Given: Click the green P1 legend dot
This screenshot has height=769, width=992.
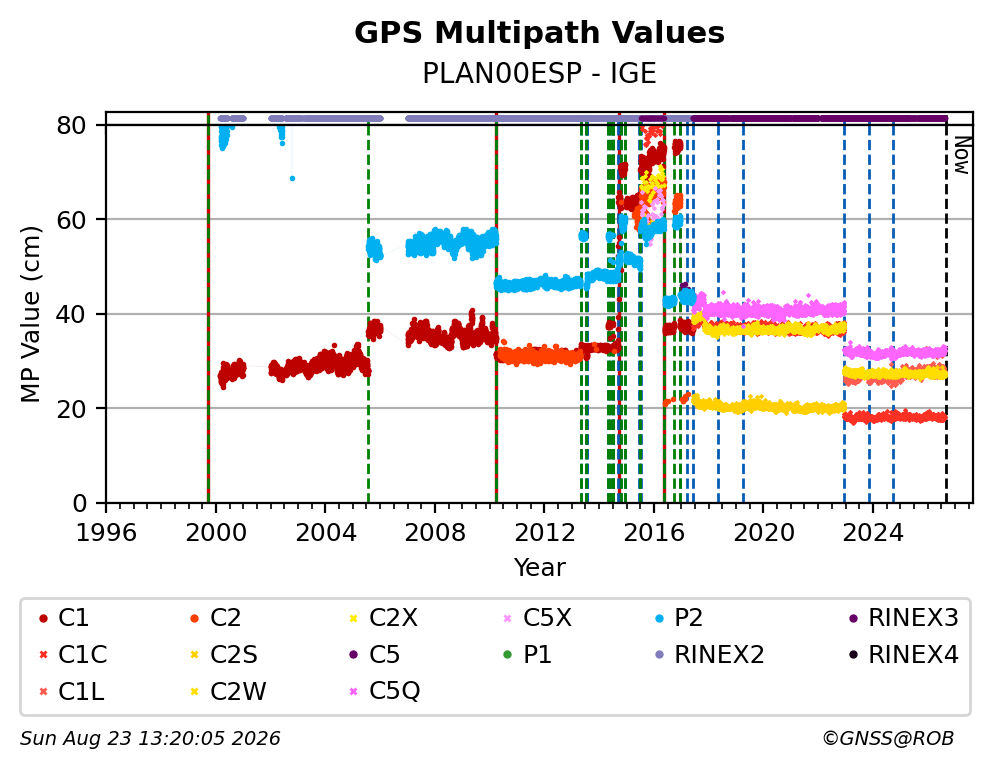Looking at the screenshot, I should tap(507, 655).
